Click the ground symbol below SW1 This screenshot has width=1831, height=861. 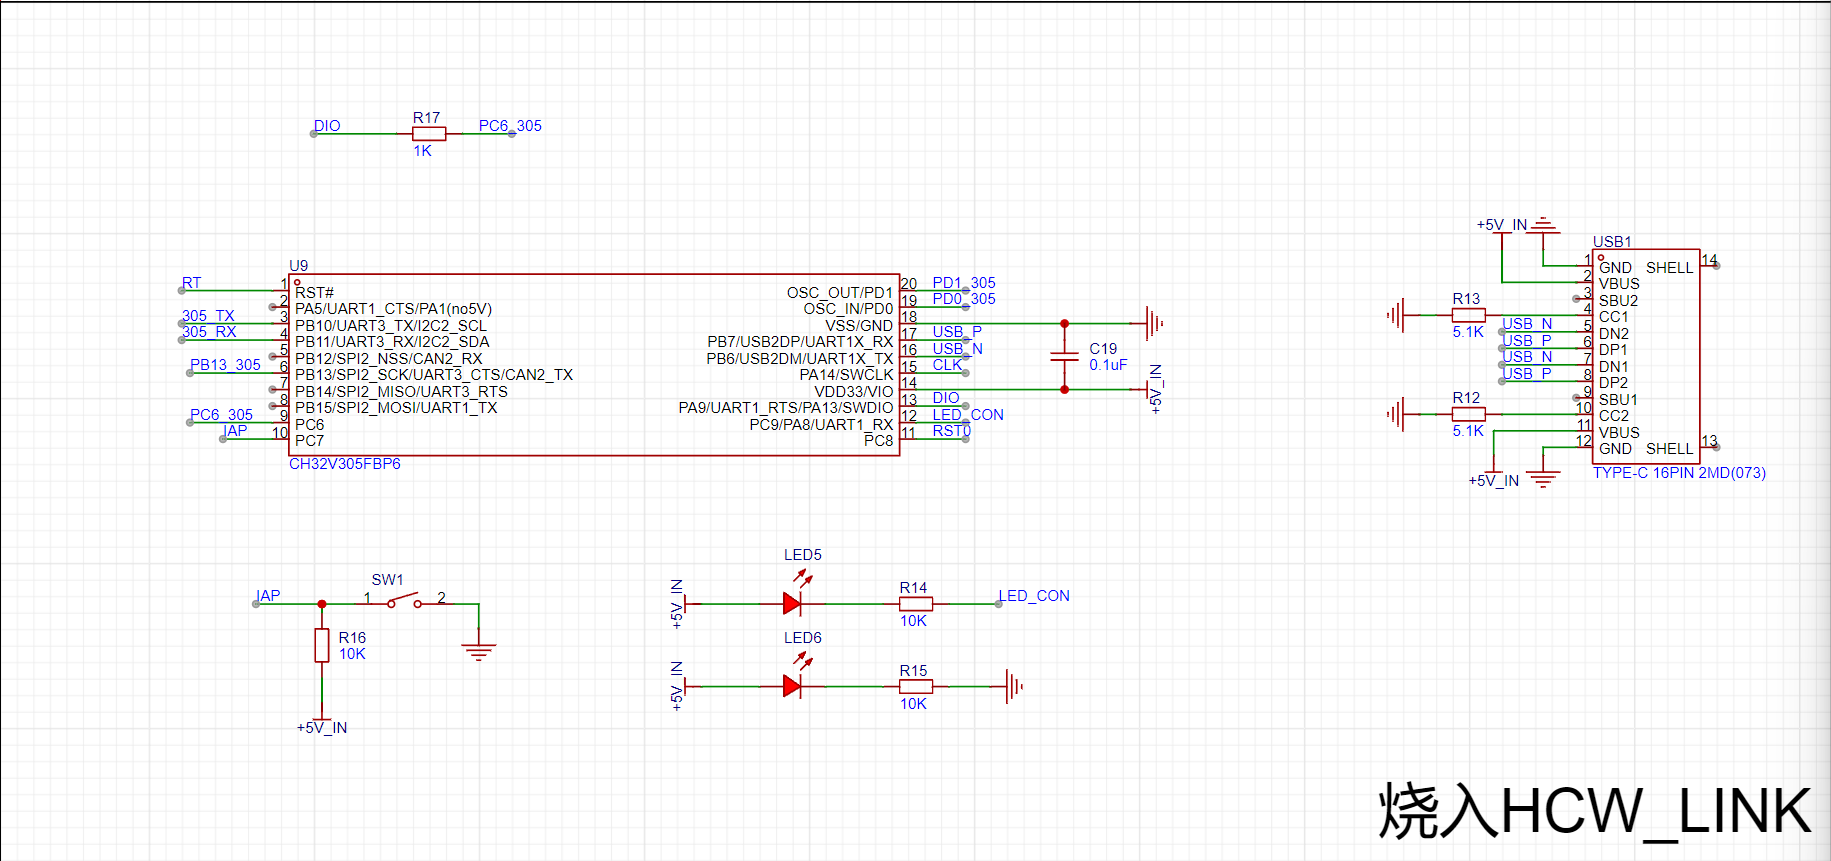click(x=479, y=651)
